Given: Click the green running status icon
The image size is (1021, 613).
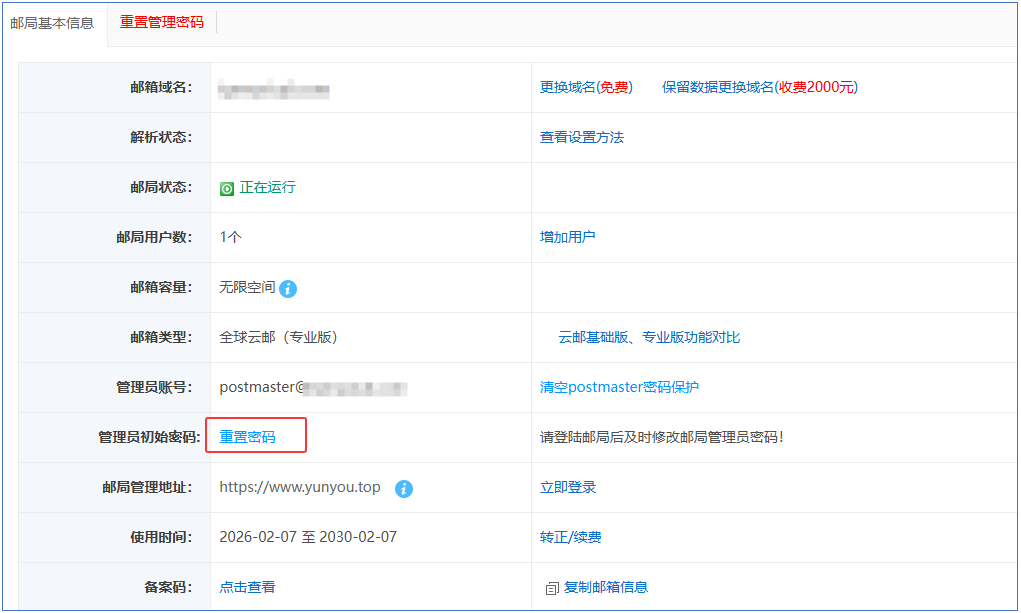Looking at the screenshot, I should tap(227, 189).
